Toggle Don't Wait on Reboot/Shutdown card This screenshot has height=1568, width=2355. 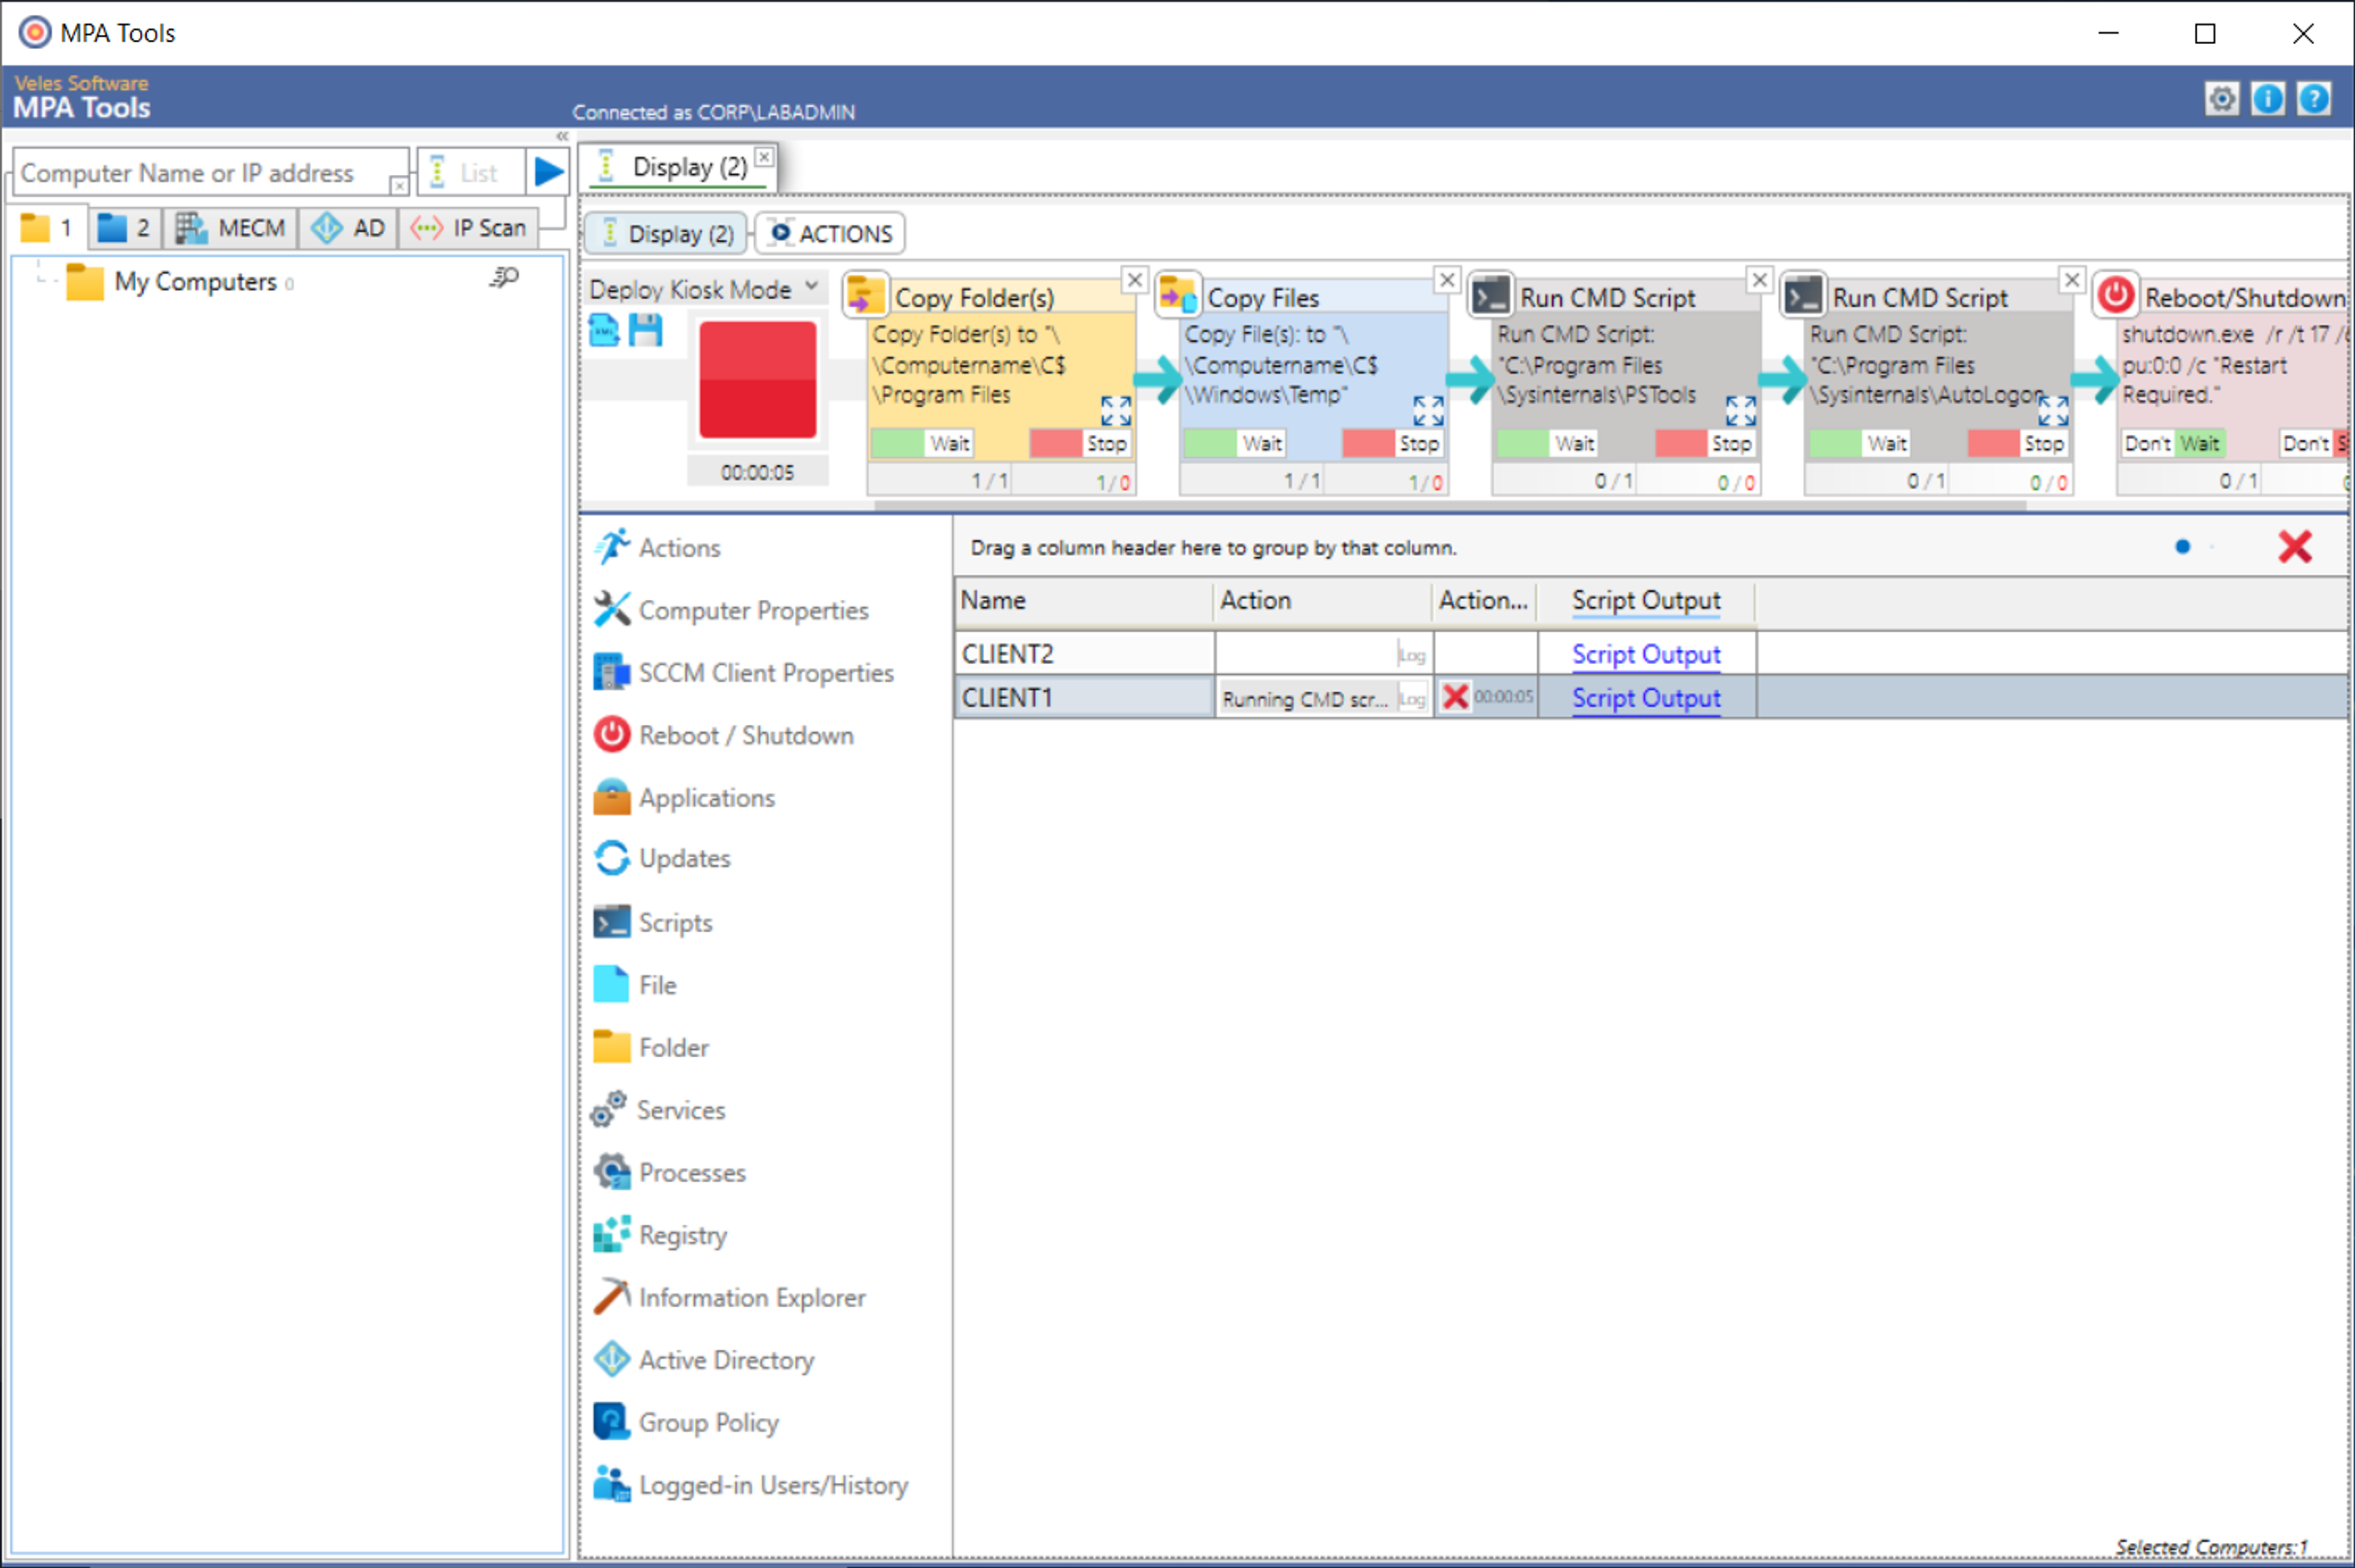pyautogui.click(x=2173, y=443)
